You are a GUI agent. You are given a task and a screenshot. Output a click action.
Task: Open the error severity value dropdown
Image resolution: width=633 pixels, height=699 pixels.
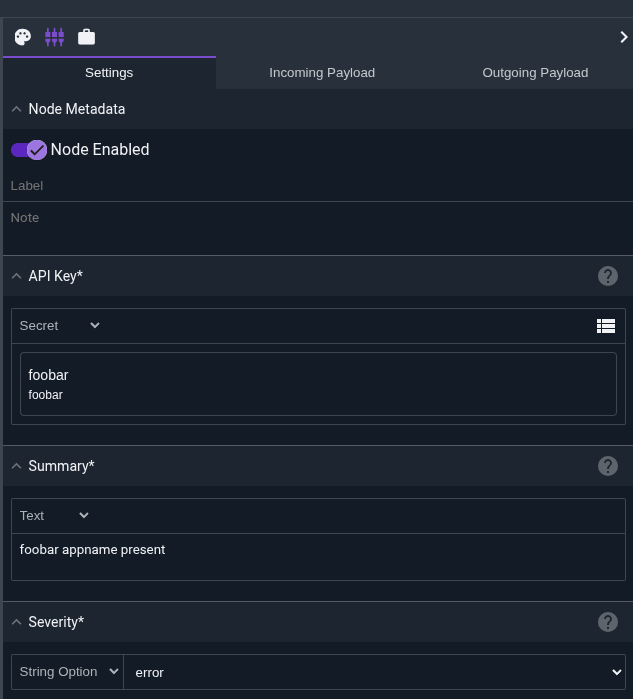coord(374,672)
